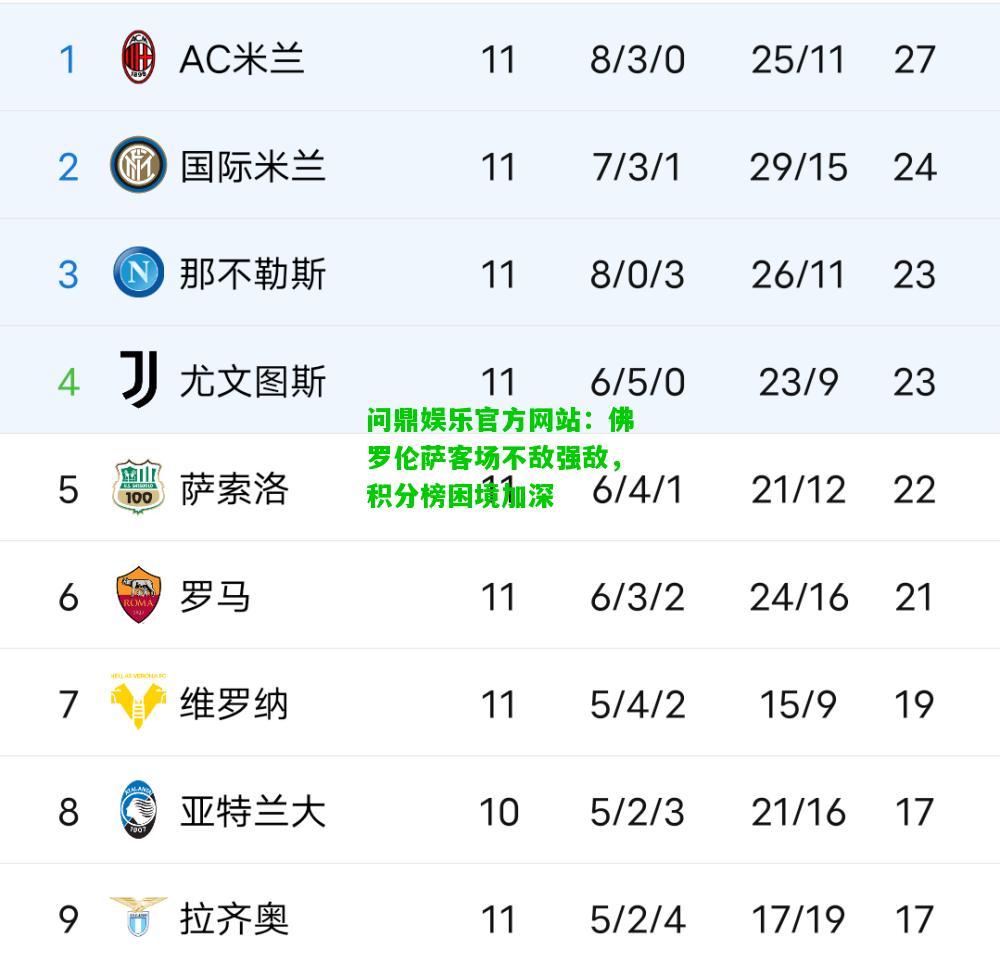
Task: Click 拉齐奥's 17/19 goals figure
Action: [798, 919]
